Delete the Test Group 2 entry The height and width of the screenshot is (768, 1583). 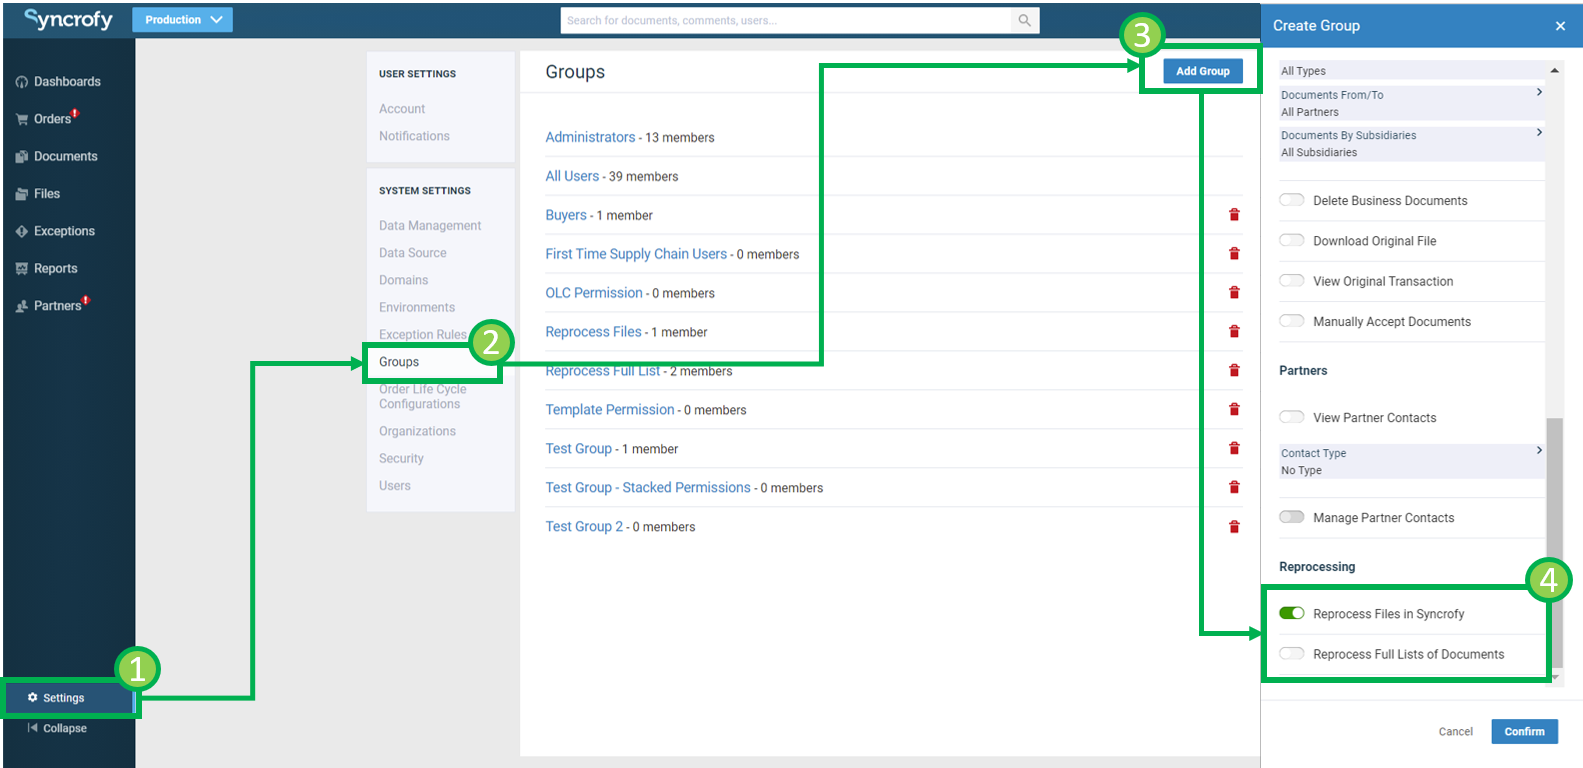[1234, 527]
